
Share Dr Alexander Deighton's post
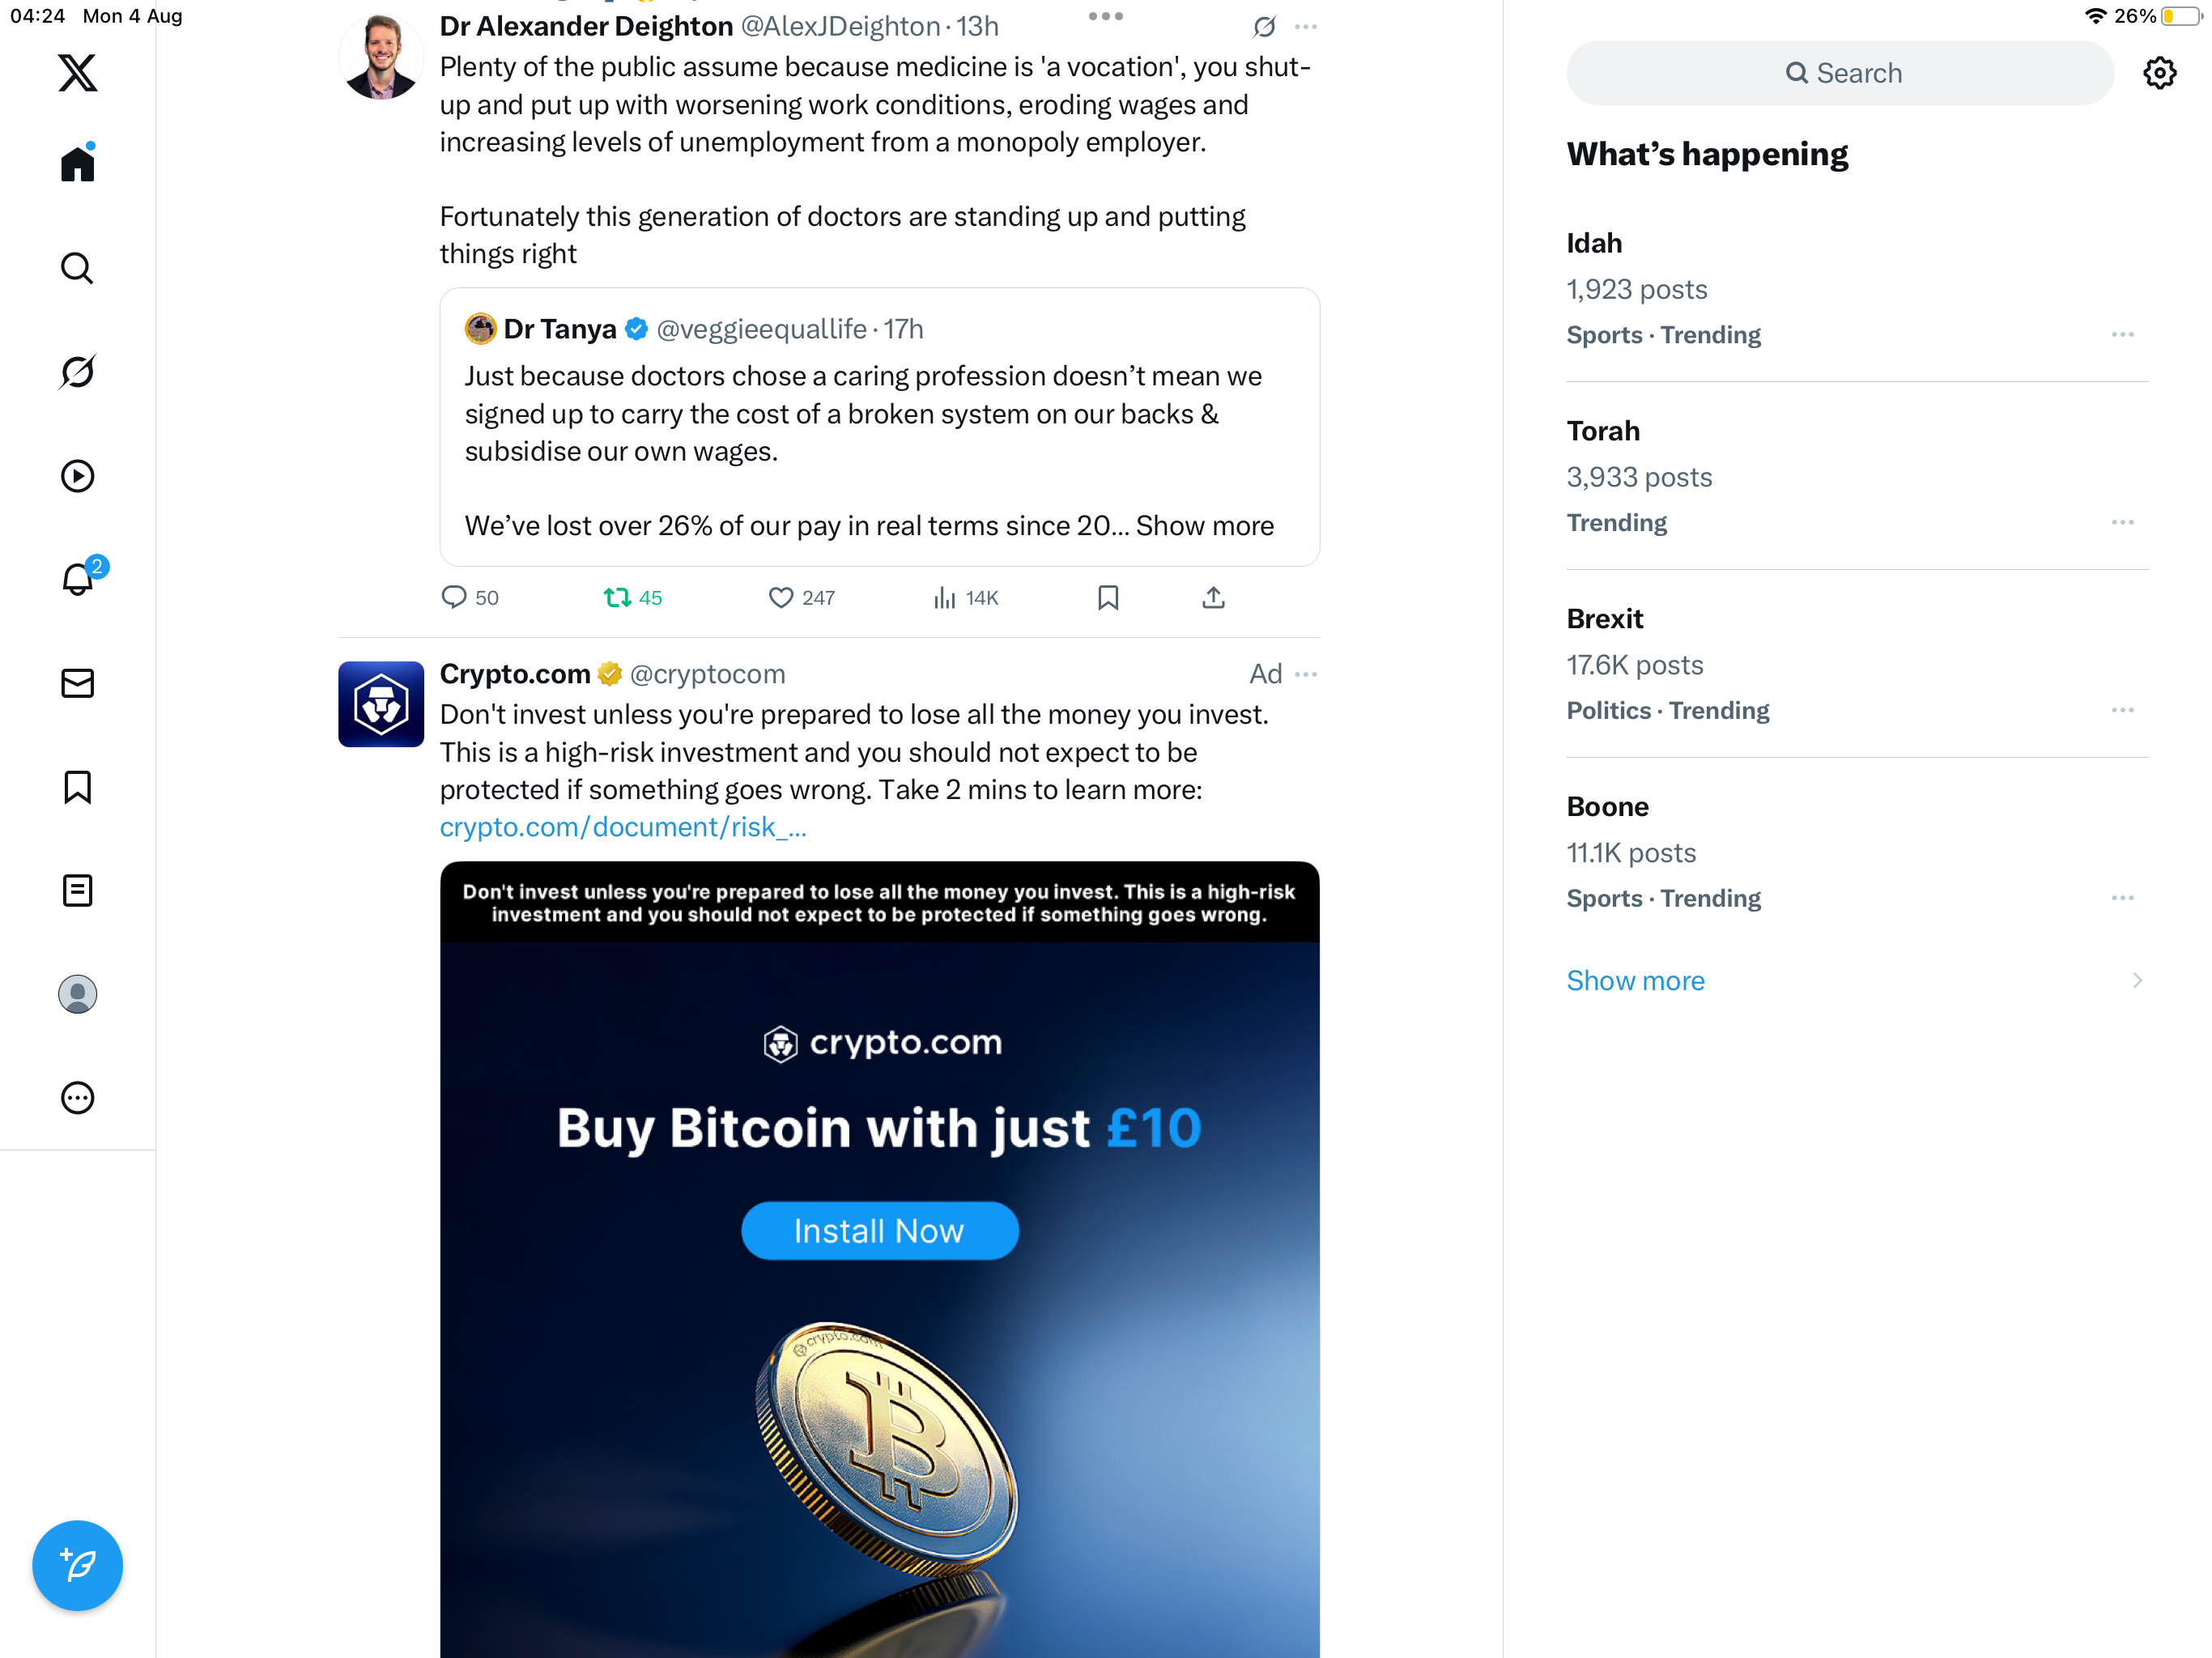(x=1213, y=598)
